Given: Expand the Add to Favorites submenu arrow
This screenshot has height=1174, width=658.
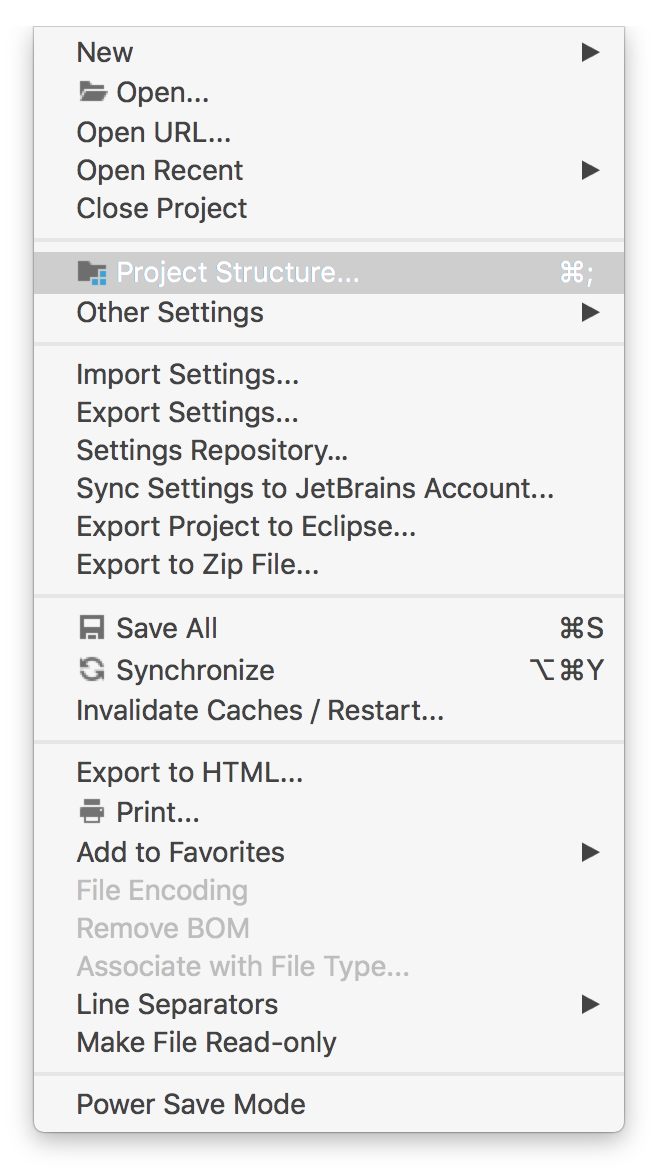Looking at the screenshot, I should tap(591, 852).
